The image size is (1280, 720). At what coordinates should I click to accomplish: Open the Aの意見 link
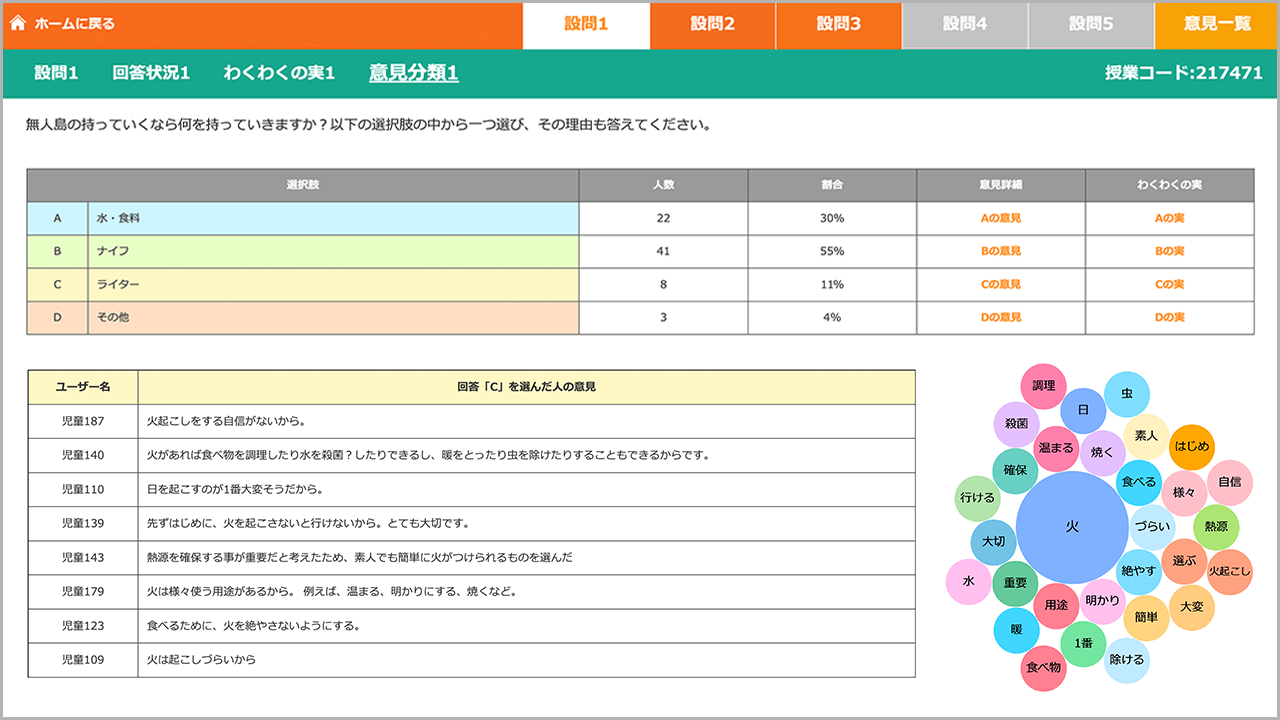1000,218
